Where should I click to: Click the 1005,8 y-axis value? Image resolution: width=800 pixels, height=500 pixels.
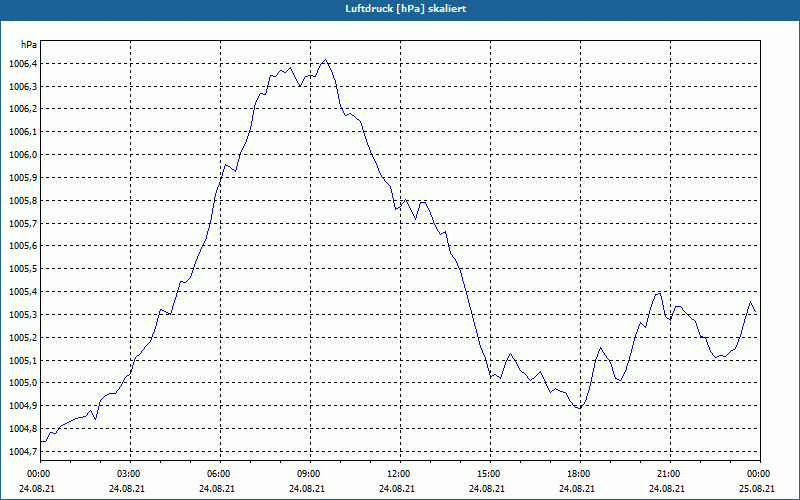point(23,201)
